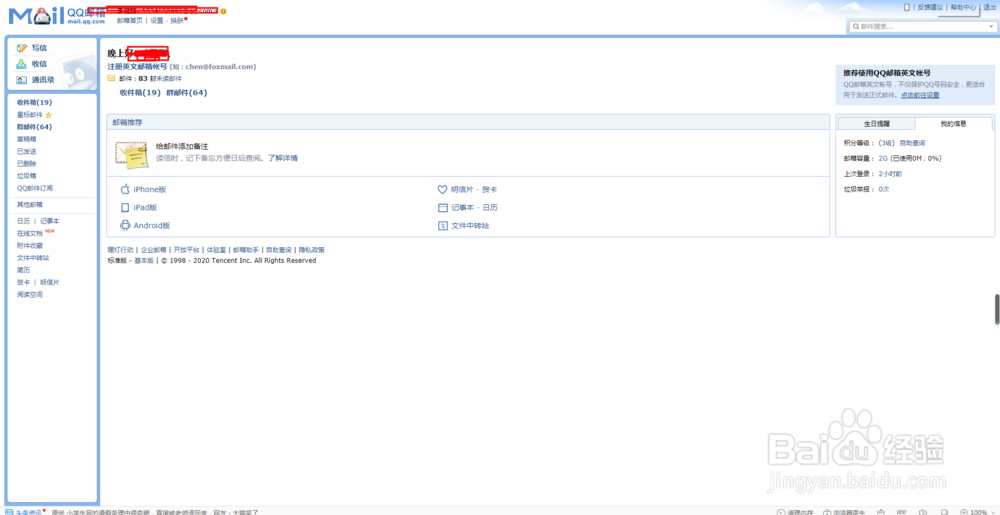
Task: Open 群邮件(64) folder in the sidebar
Action: (x=34, y=127)
